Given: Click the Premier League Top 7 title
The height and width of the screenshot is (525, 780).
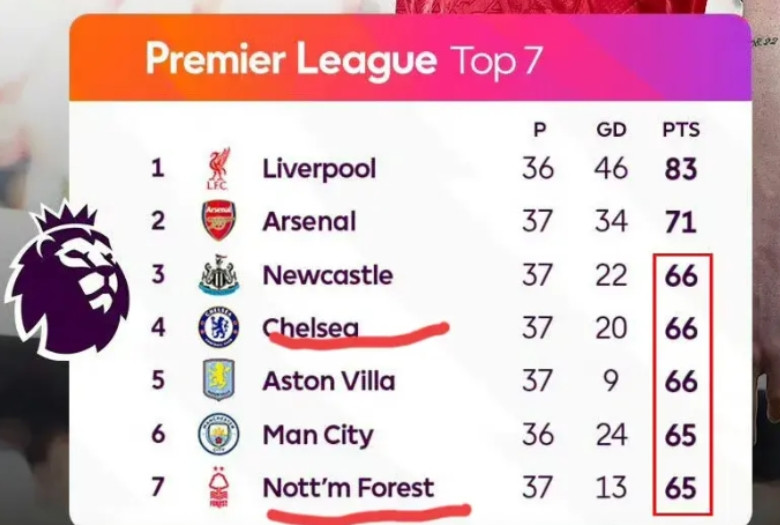Looking at the screenshot, I should pyautogui.click(x=343, y=60).
